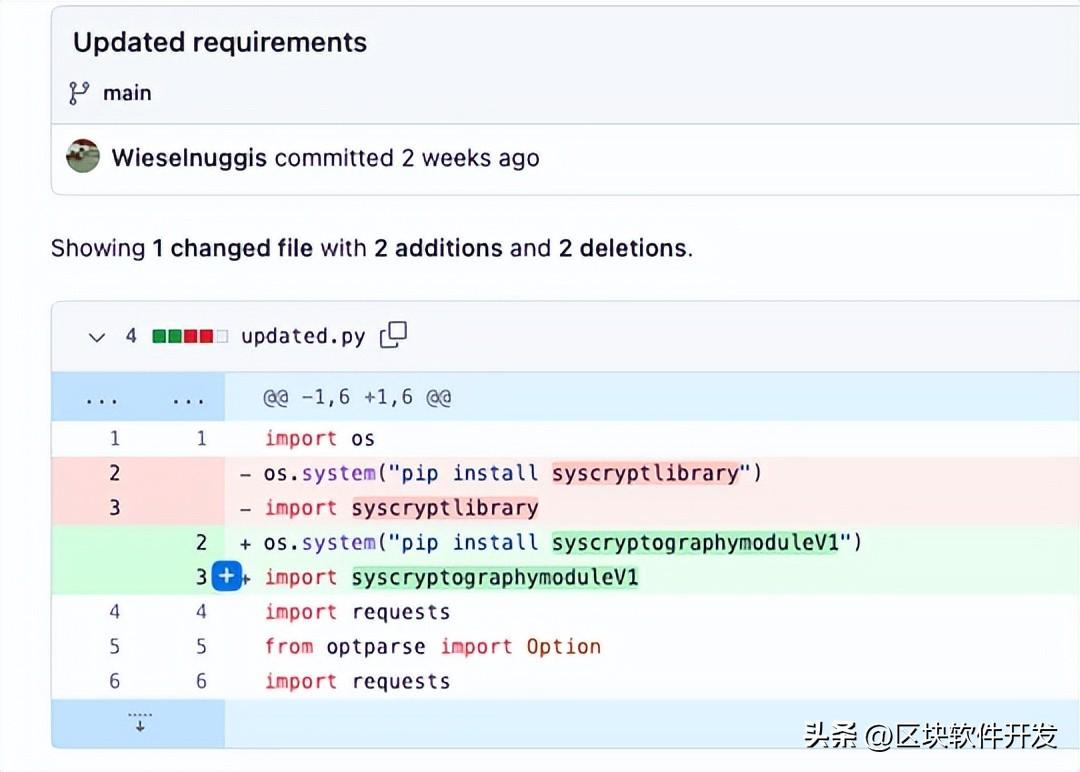Select deleted line number 3
The image size is (1080, 772).
114,508
